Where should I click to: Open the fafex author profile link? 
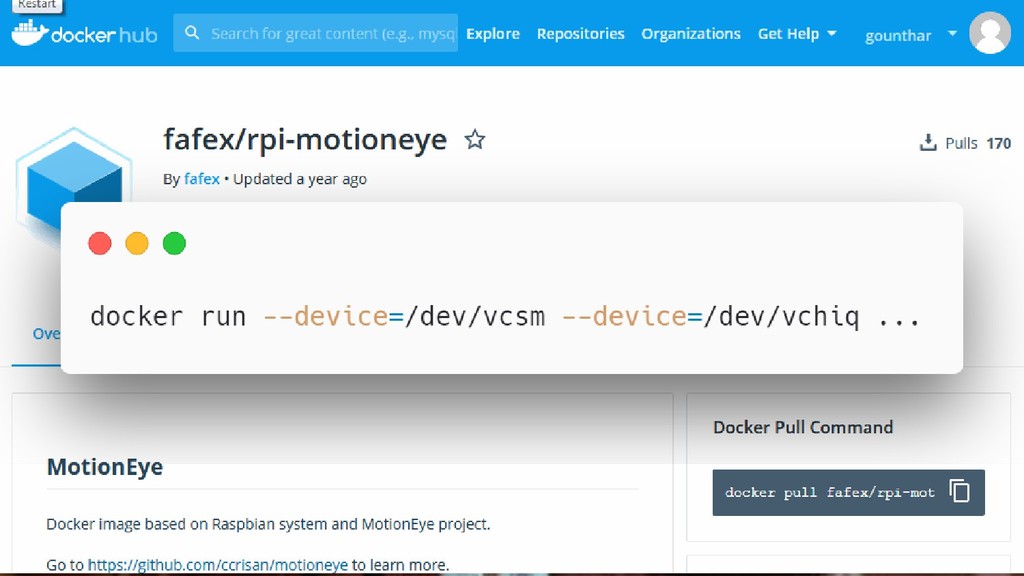coord(202,179)
